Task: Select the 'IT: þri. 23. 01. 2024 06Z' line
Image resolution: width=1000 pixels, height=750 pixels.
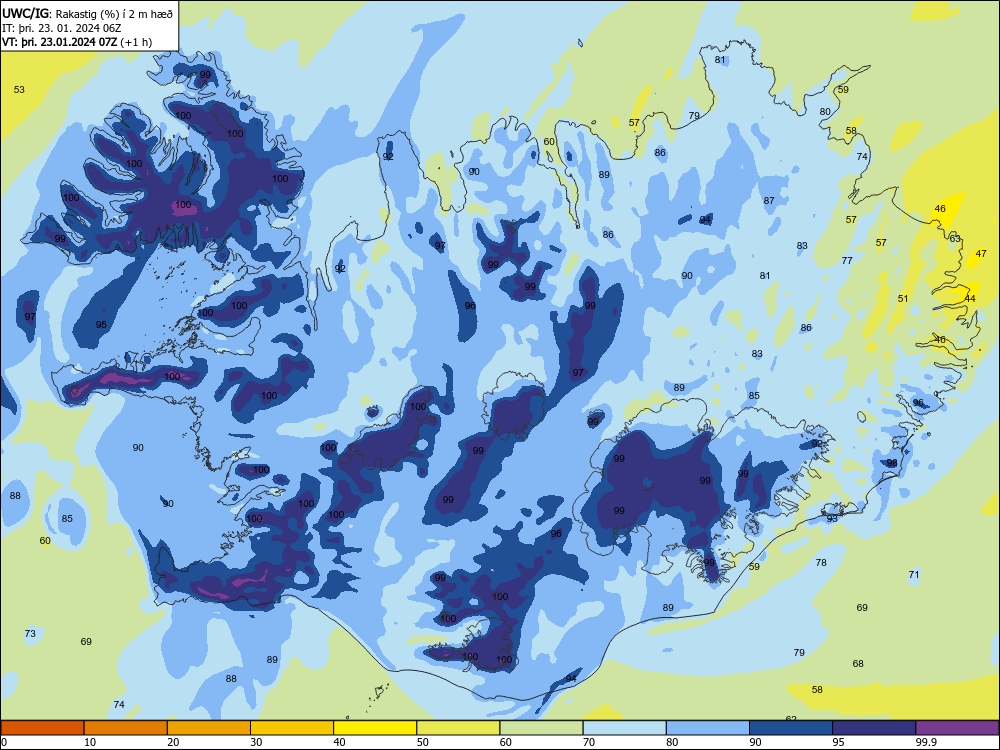Action: pos(61,28)
